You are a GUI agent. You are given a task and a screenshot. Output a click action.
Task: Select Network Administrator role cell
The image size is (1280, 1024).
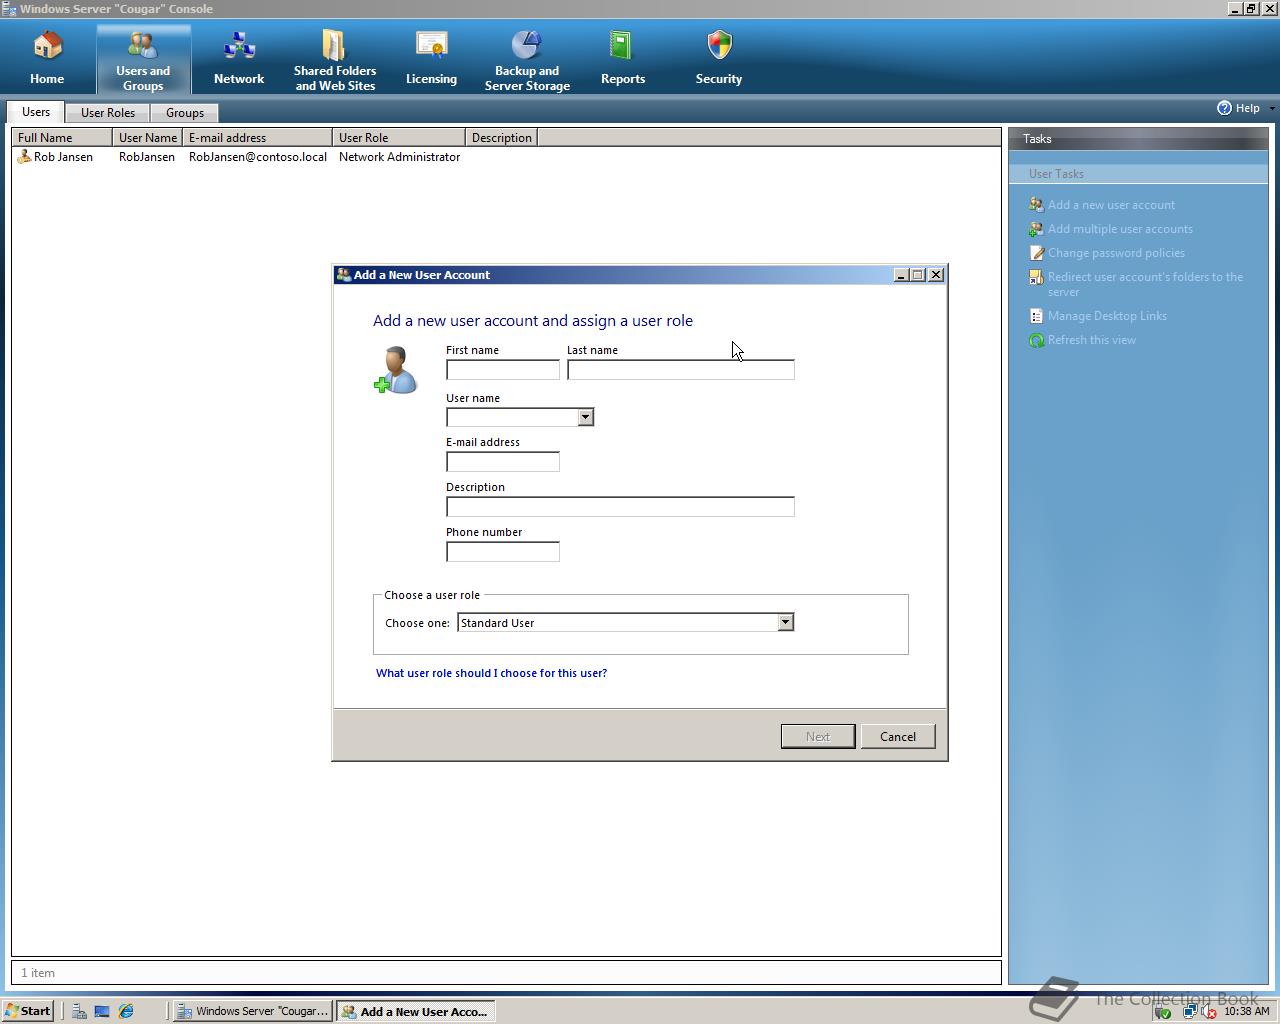pyautogui.click(x=399, y=157)
